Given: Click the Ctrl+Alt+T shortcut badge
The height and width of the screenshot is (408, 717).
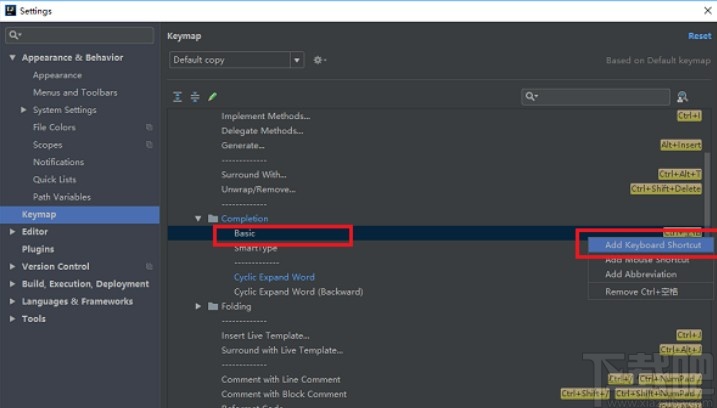Looking at the screenshot, I should click(680, 174).
